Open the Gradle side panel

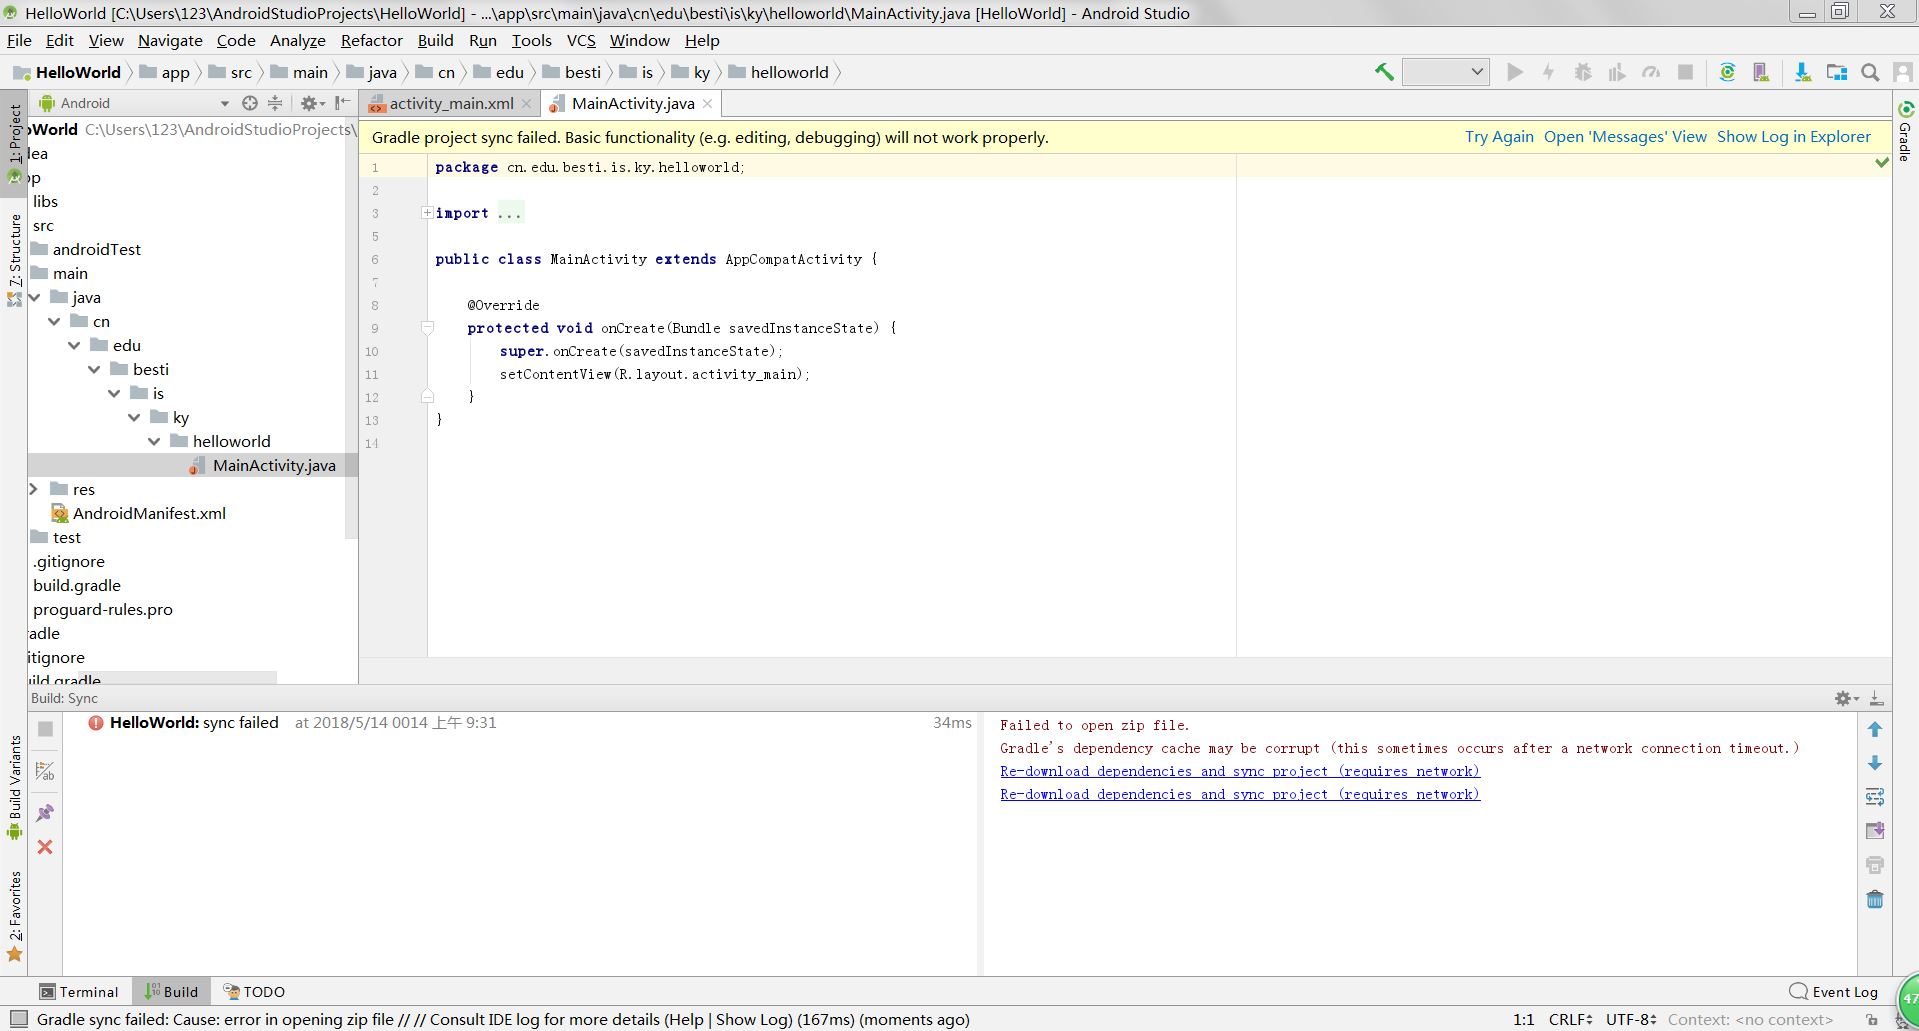coord(1905,131)
